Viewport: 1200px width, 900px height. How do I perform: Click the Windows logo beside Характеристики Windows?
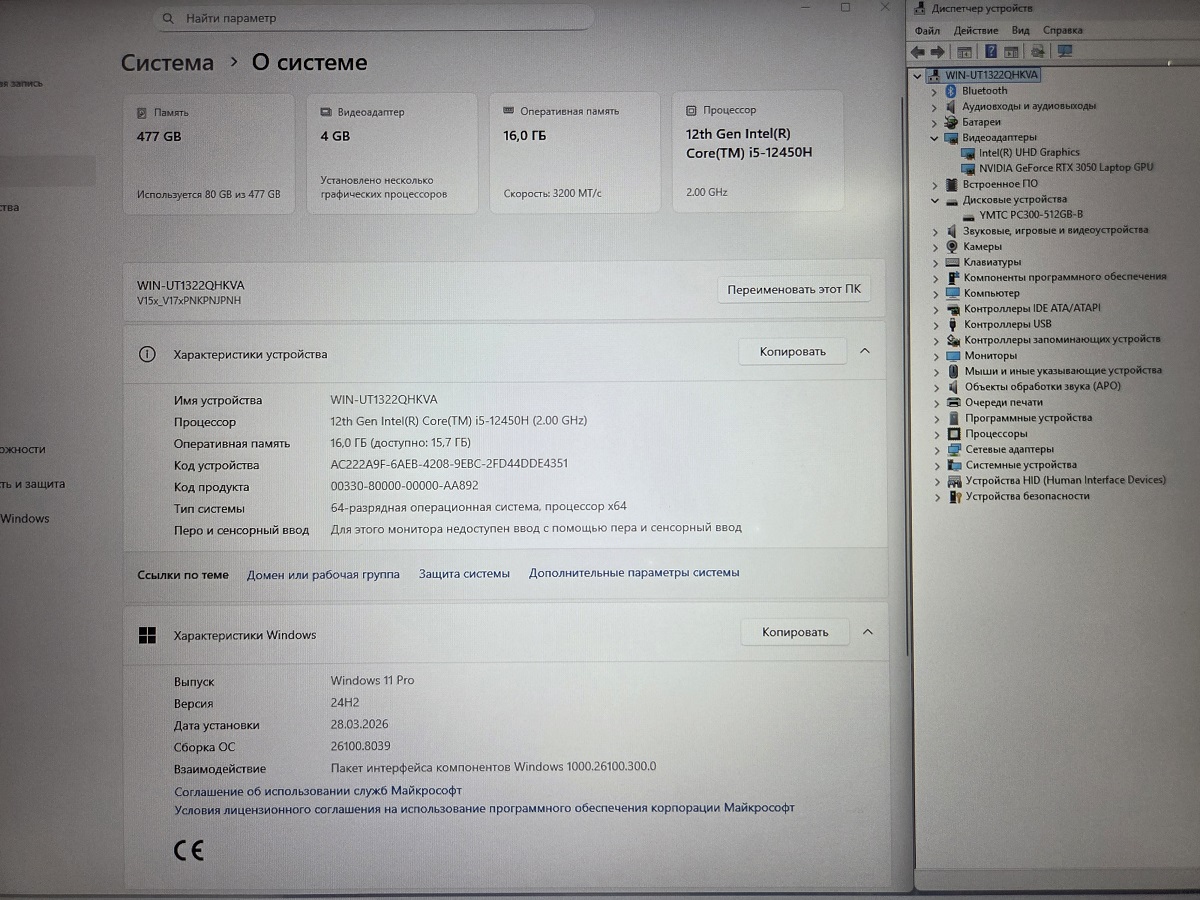pos(147,635)
